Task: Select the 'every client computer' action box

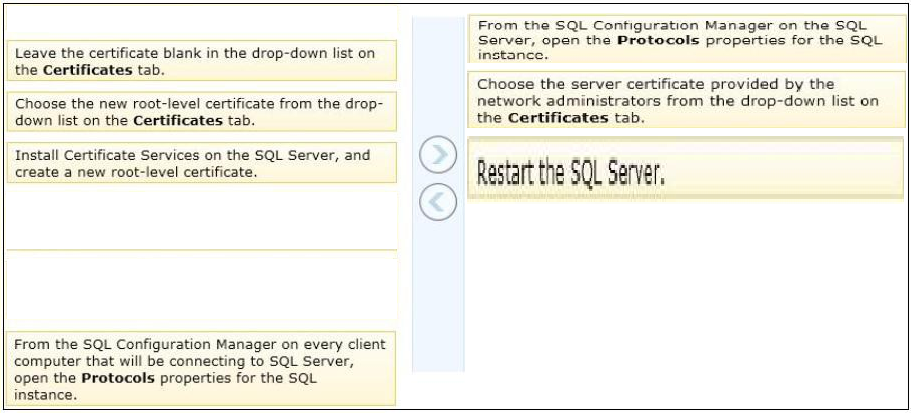Action: pyautogui.click(x=201, y=368)
